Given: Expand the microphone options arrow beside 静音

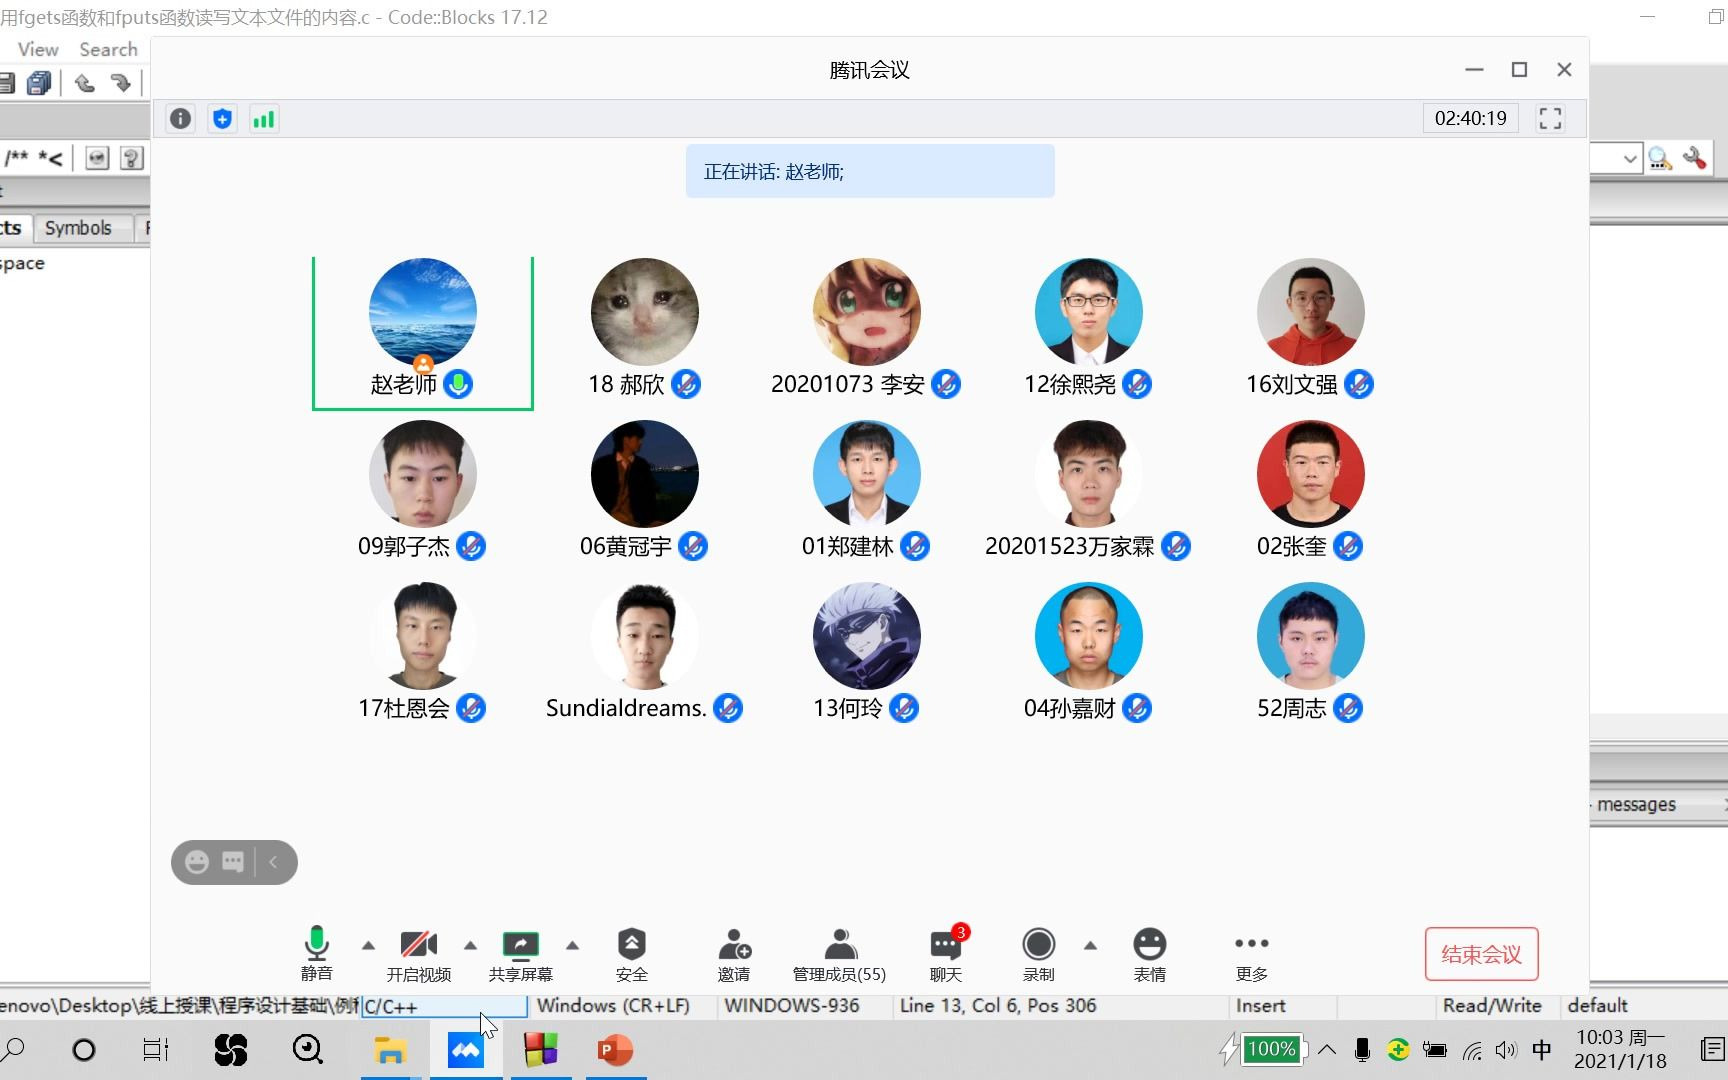Looking at the screenshot, I should click(368, 944).
